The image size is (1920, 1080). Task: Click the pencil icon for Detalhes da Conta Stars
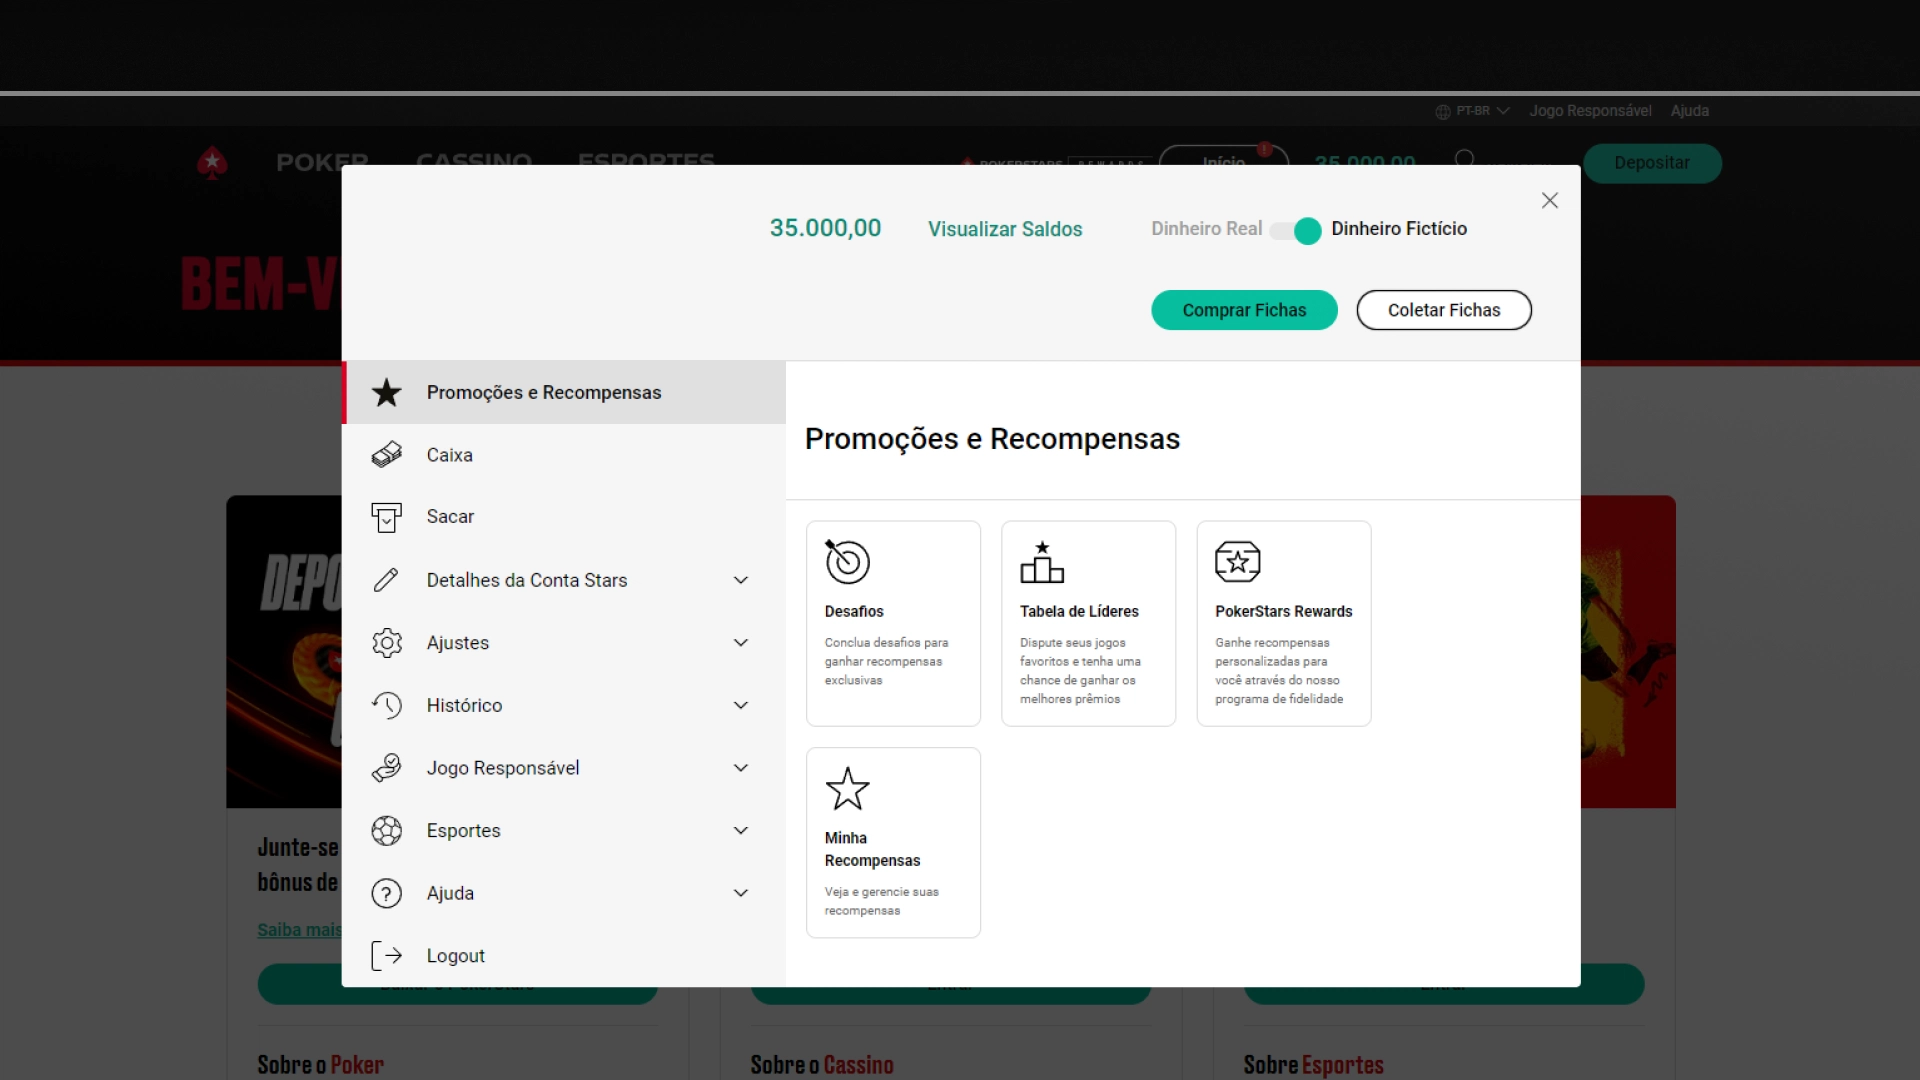(x=386, y=580)
